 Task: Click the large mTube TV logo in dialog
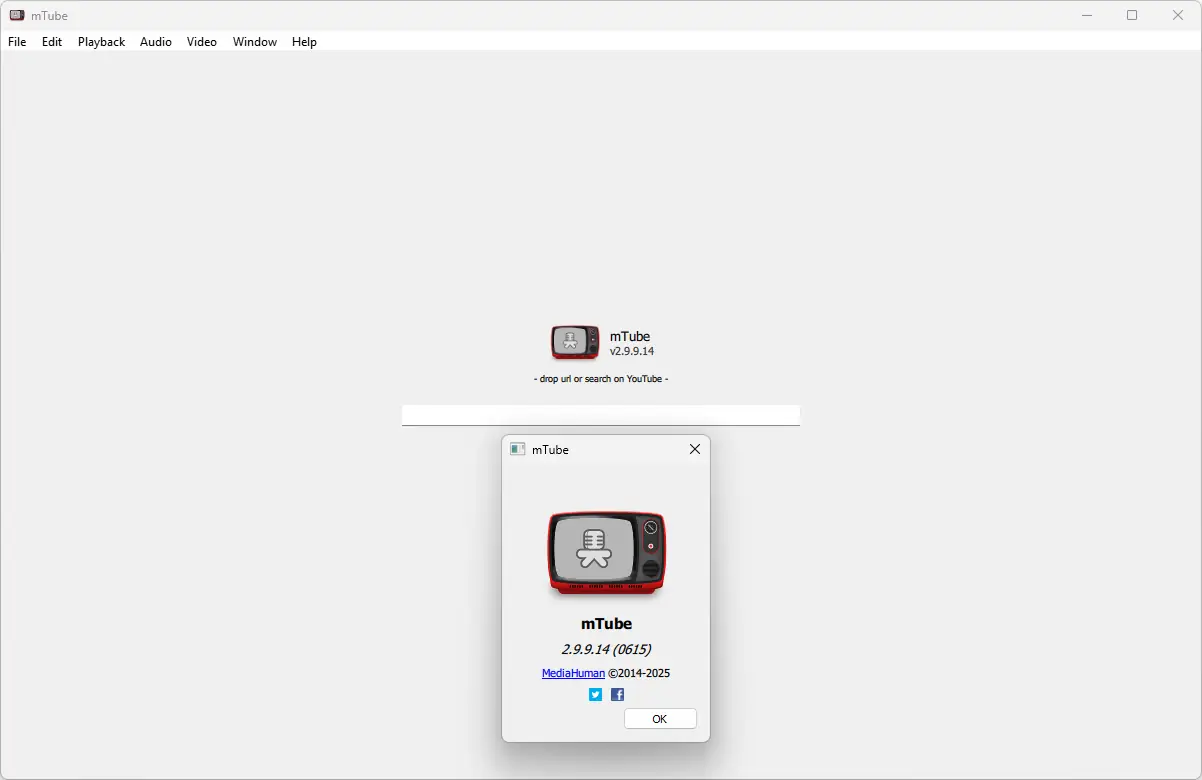(x=607, y=553)
